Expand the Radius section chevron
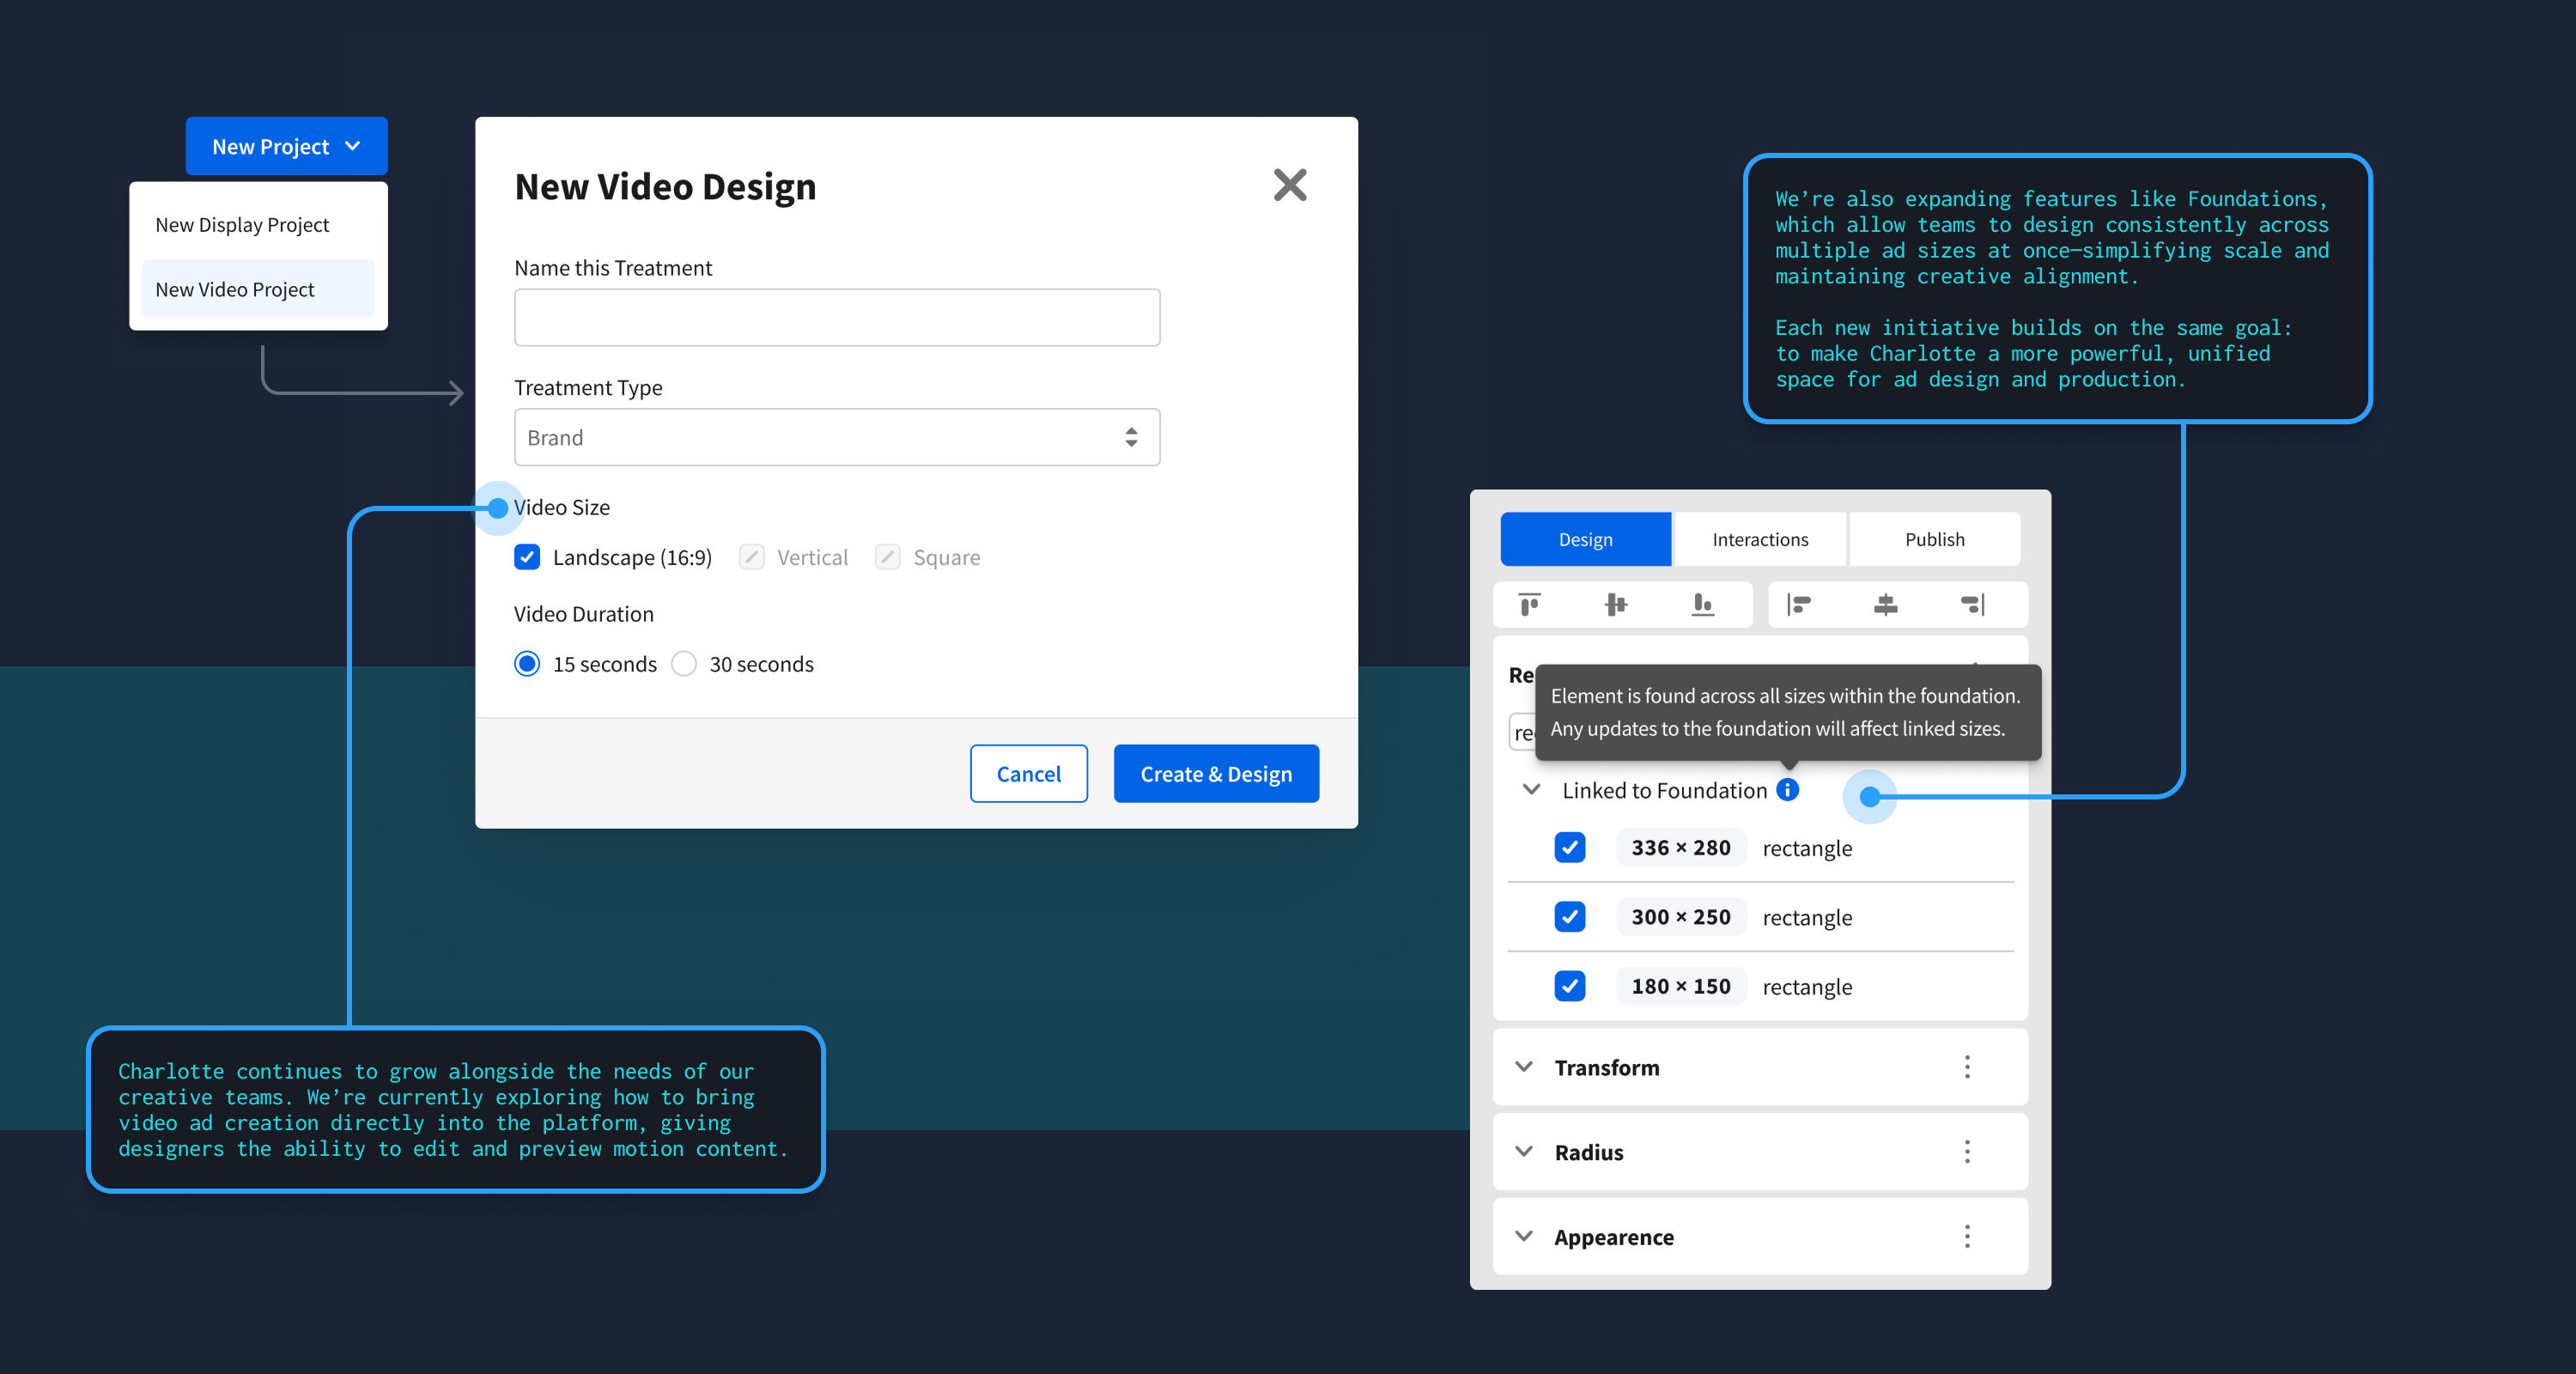The image size is (2576, 1374). coord(1523,1152)
